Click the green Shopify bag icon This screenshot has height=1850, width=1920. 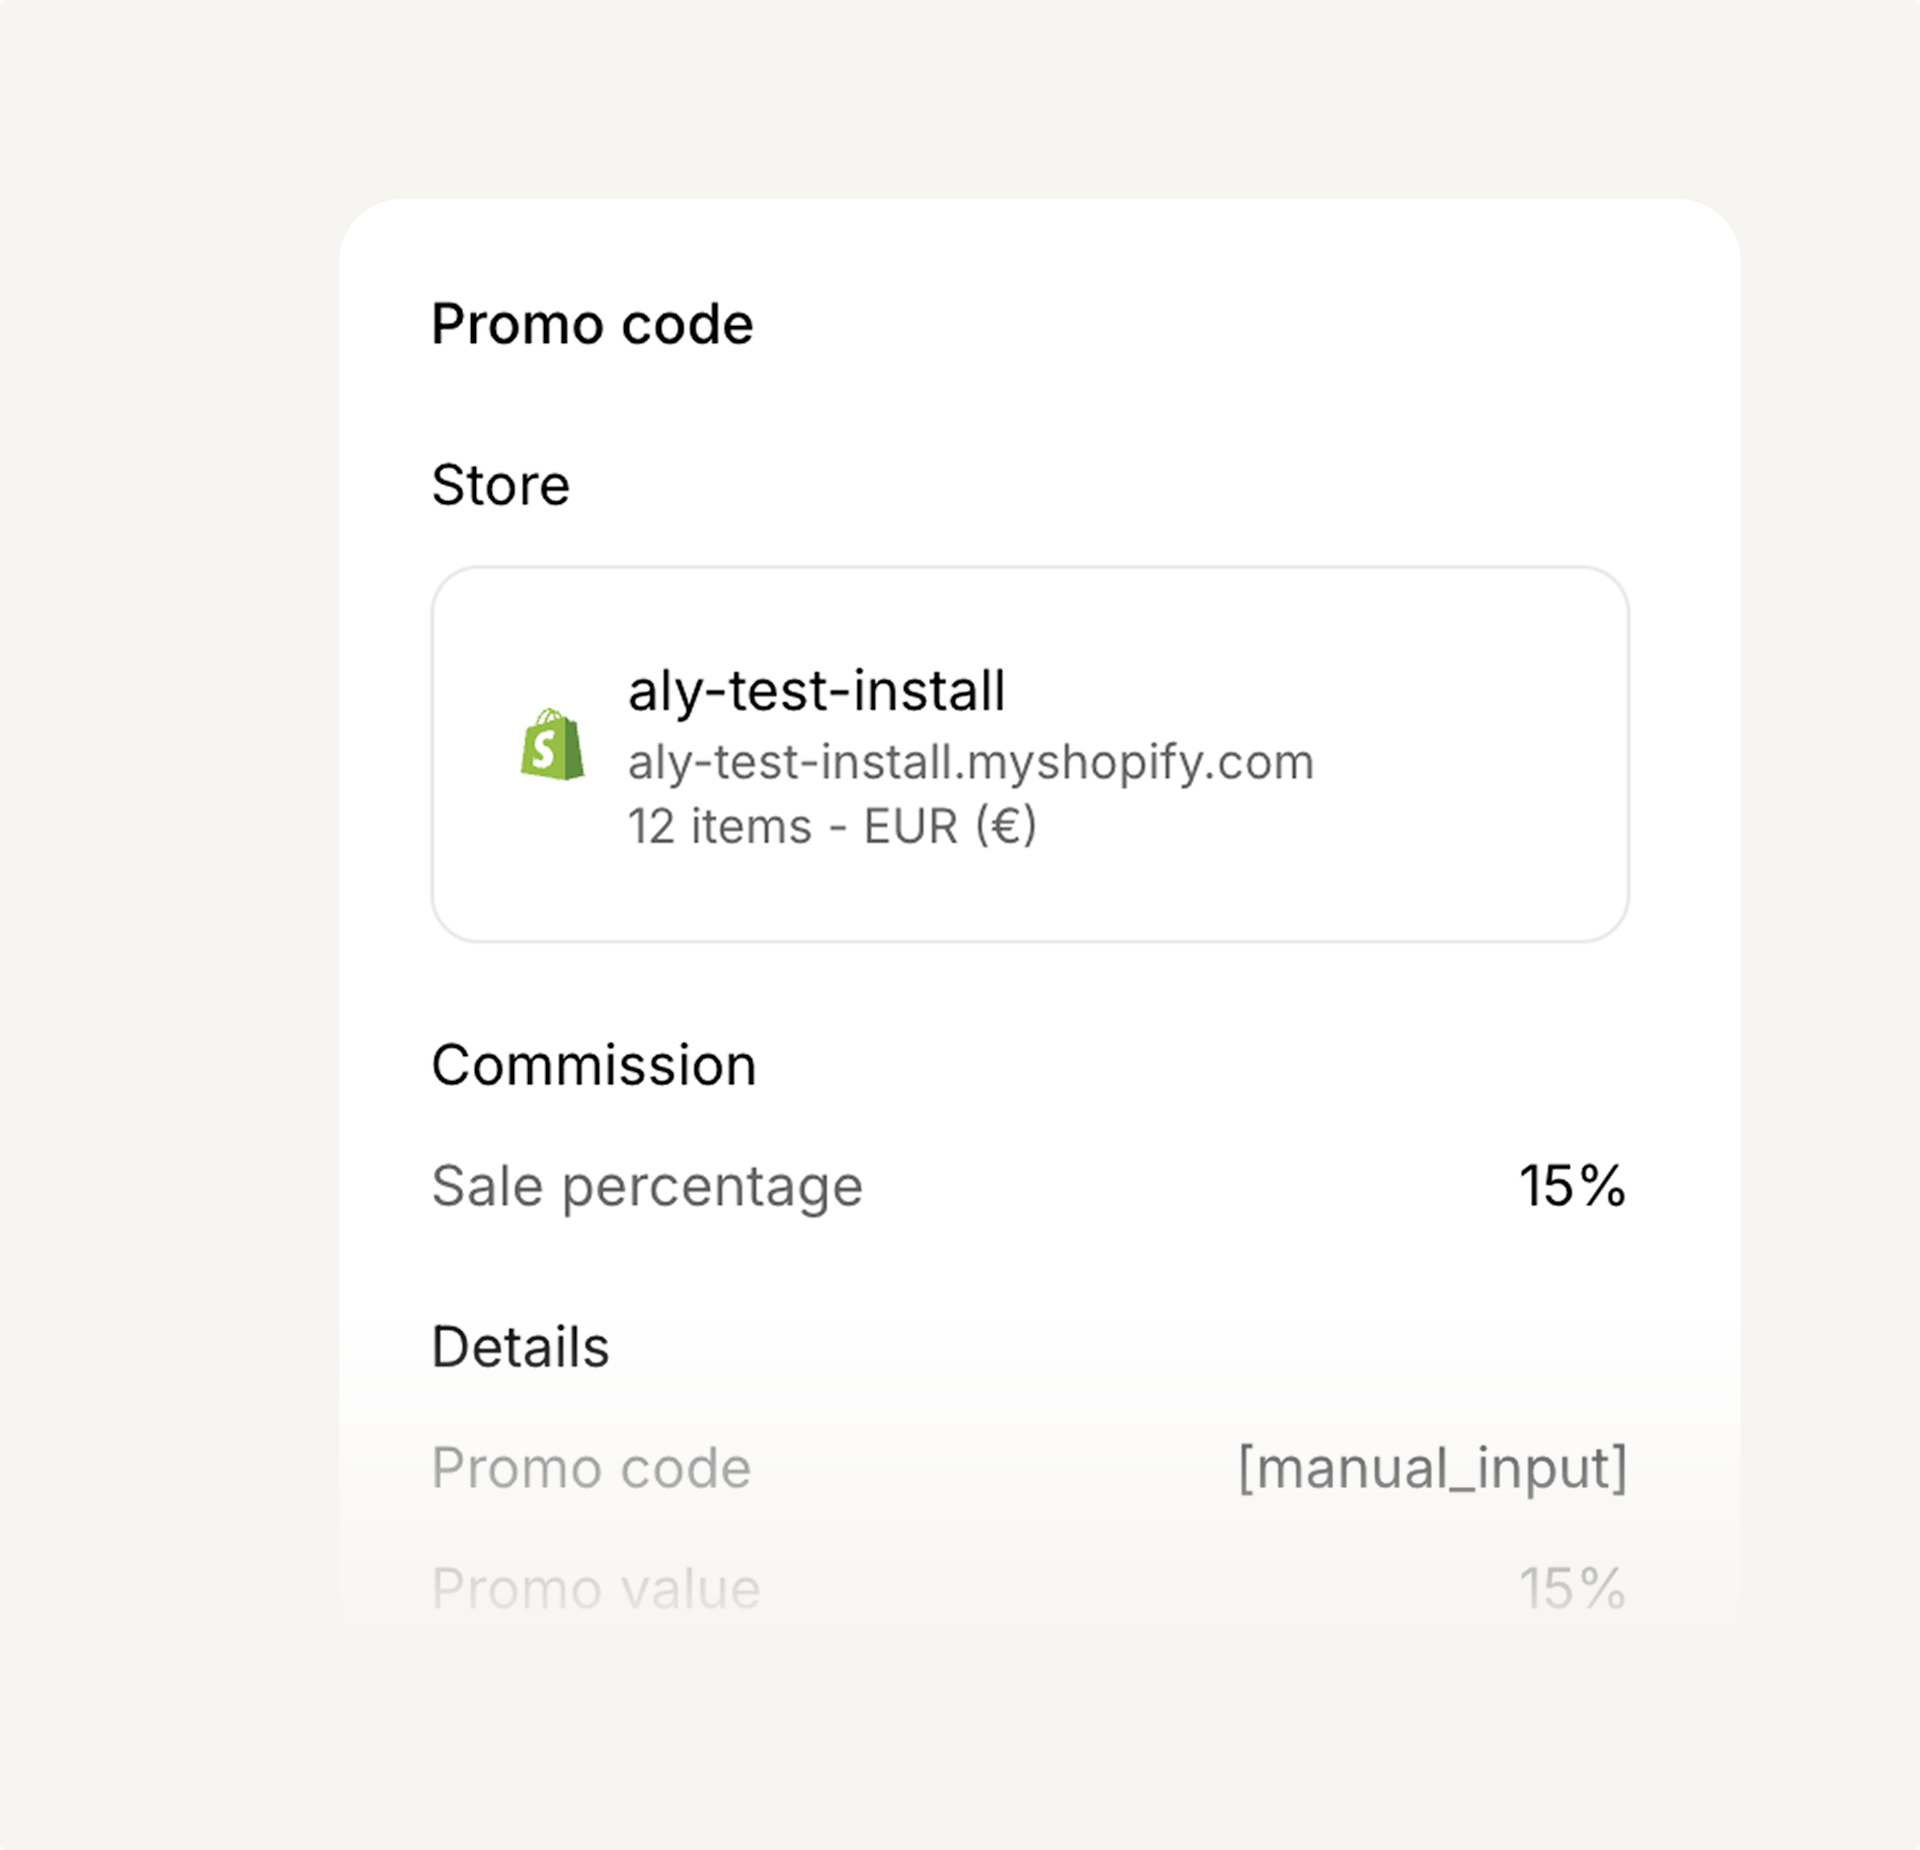pyautogui.click(x=552, y=745)
